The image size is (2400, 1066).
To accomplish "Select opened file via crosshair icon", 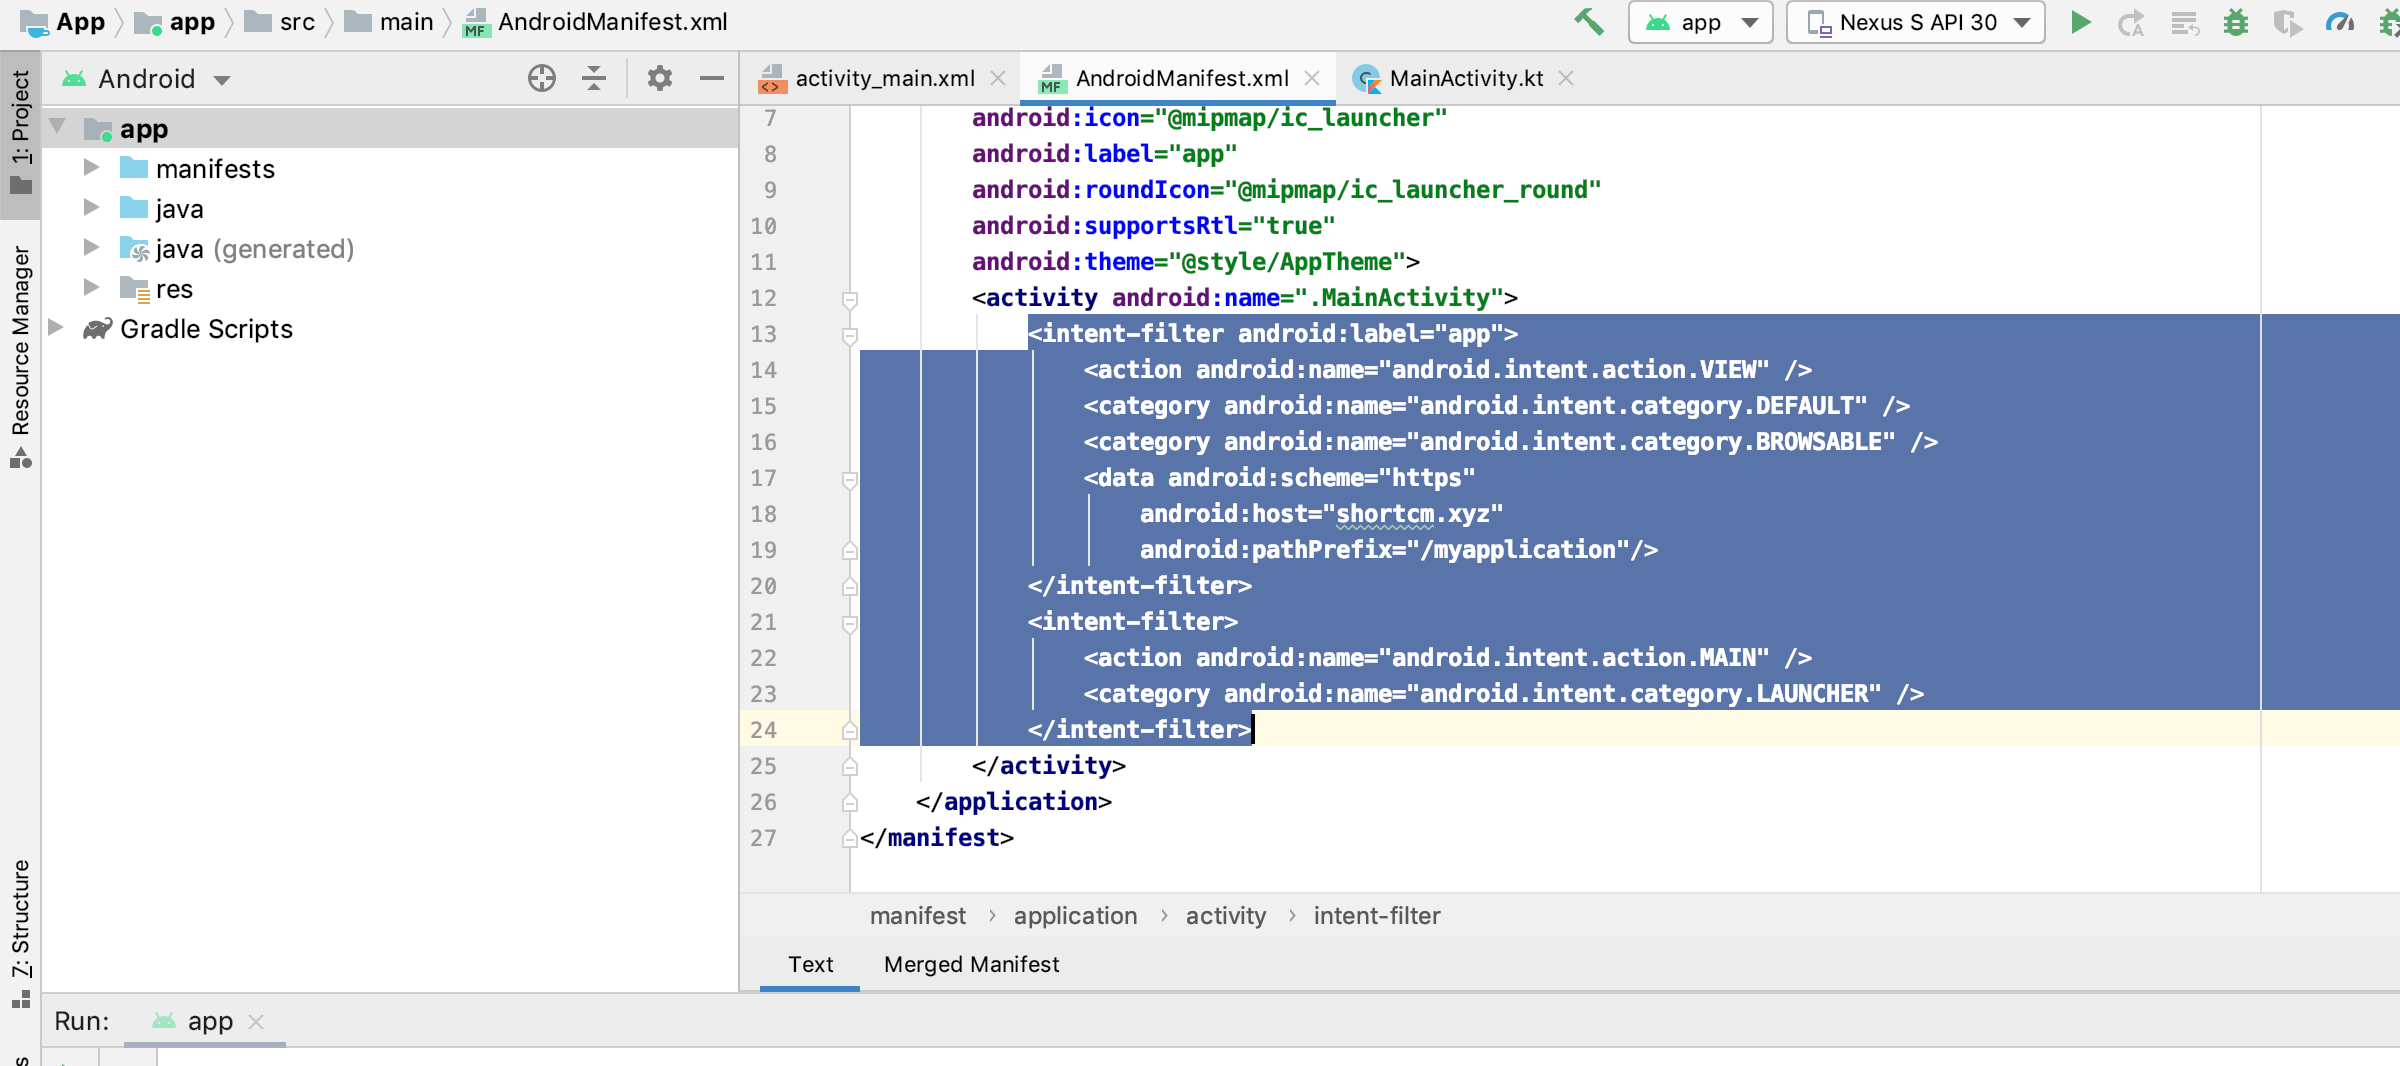I will pos(541,78).
